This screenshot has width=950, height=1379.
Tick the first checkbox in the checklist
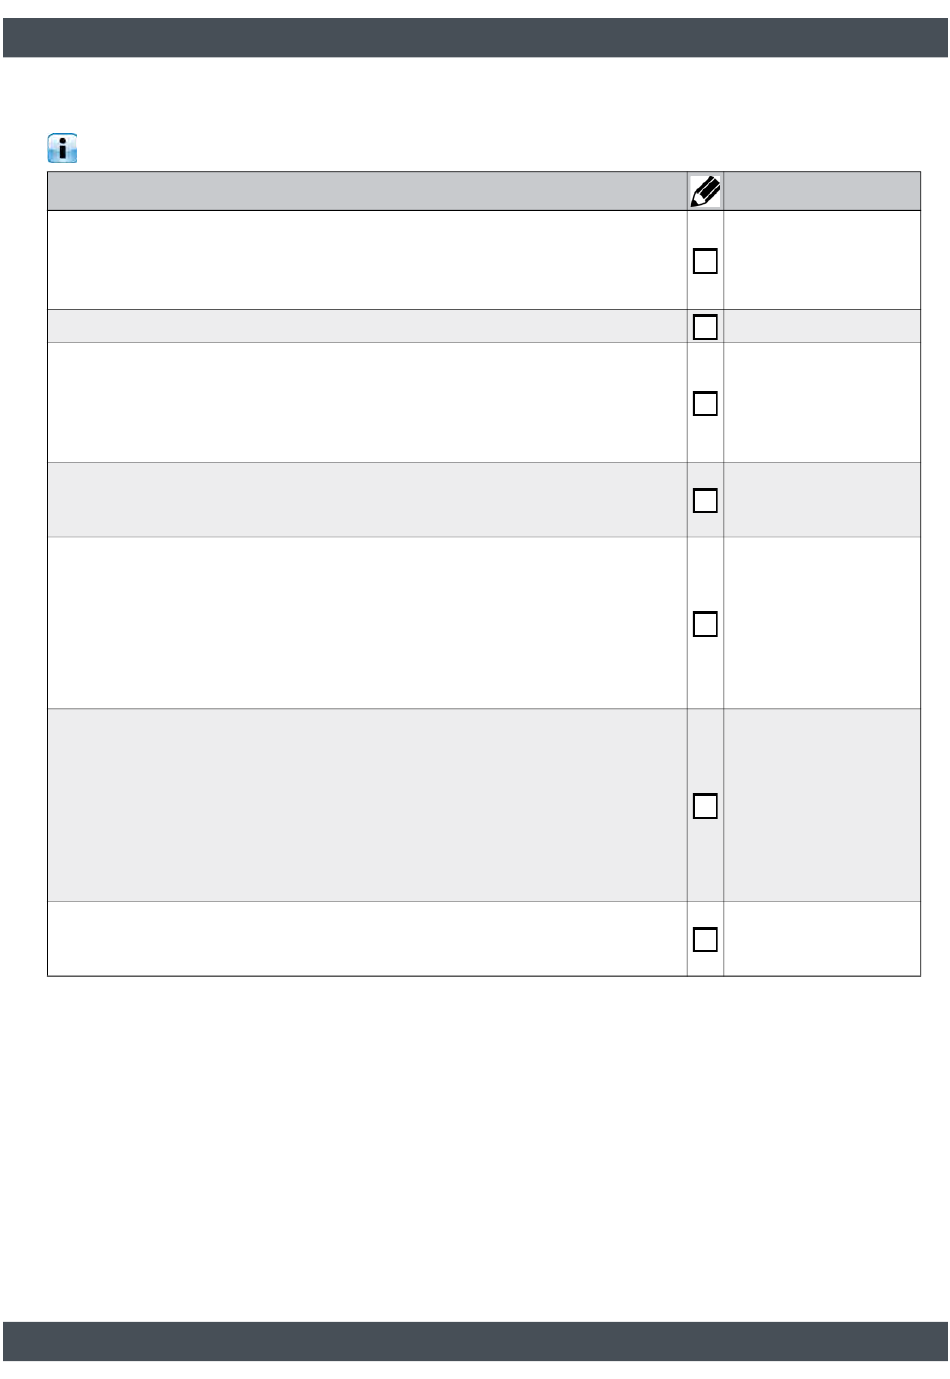coord(705,261)
